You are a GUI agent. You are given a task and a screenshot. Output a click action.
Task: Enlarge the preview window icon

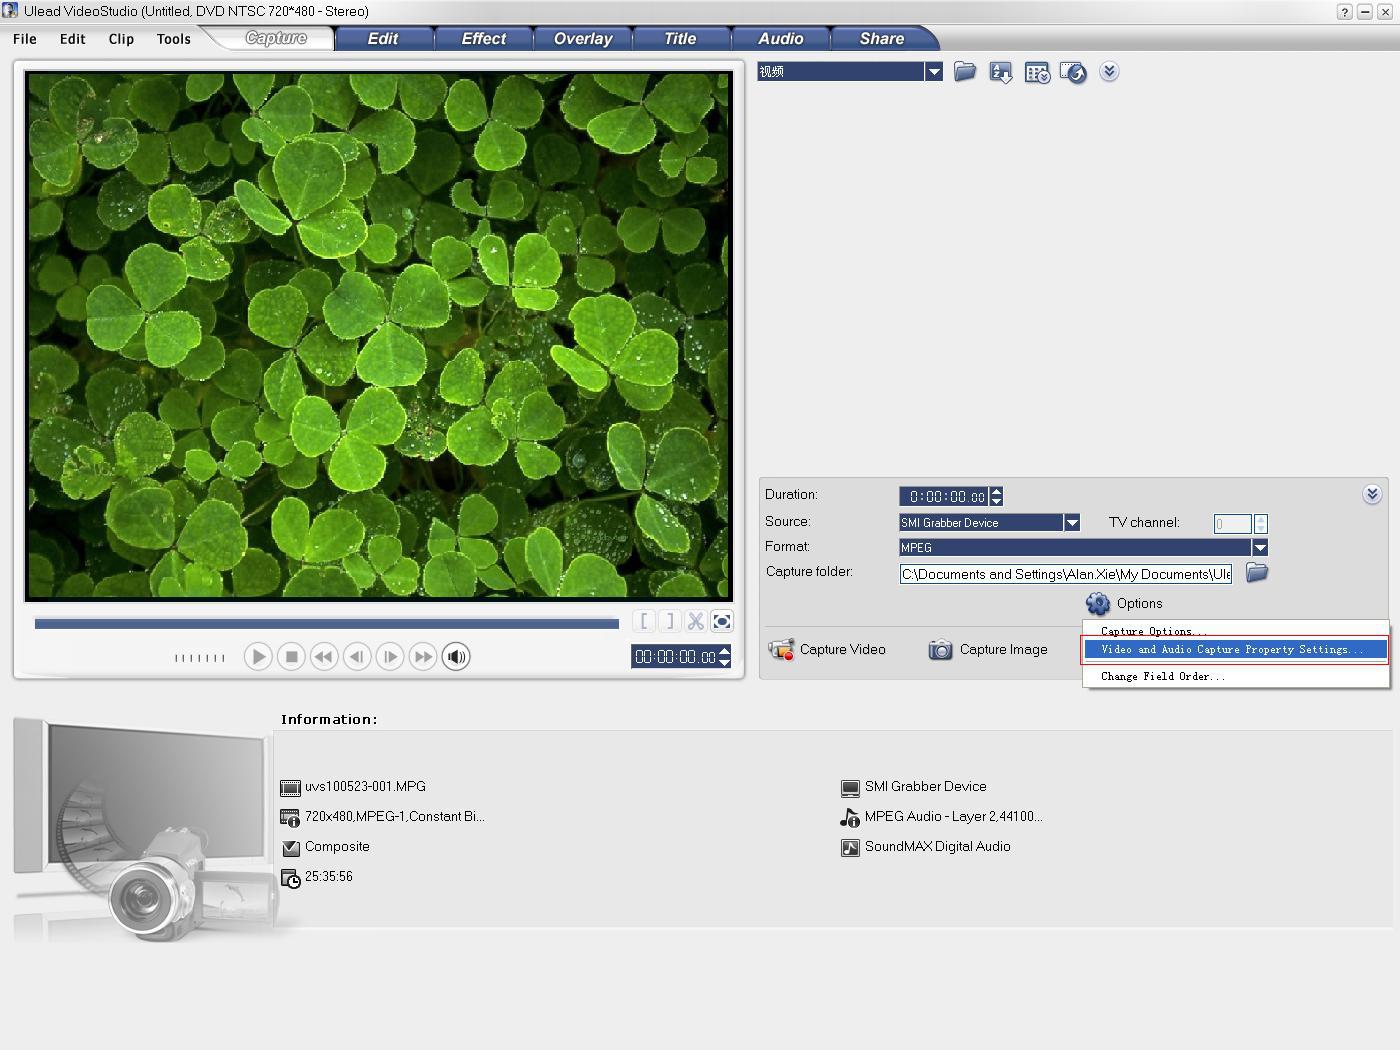coord(722,622)
